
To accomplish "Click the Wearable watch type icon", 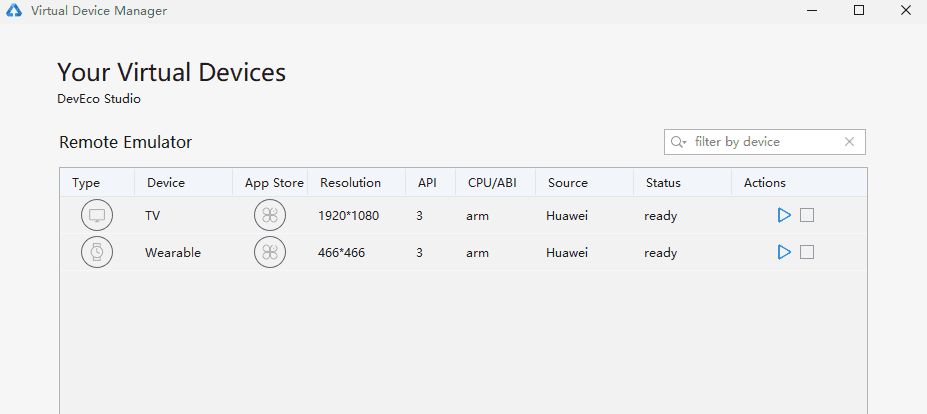I will click(97, 253).
